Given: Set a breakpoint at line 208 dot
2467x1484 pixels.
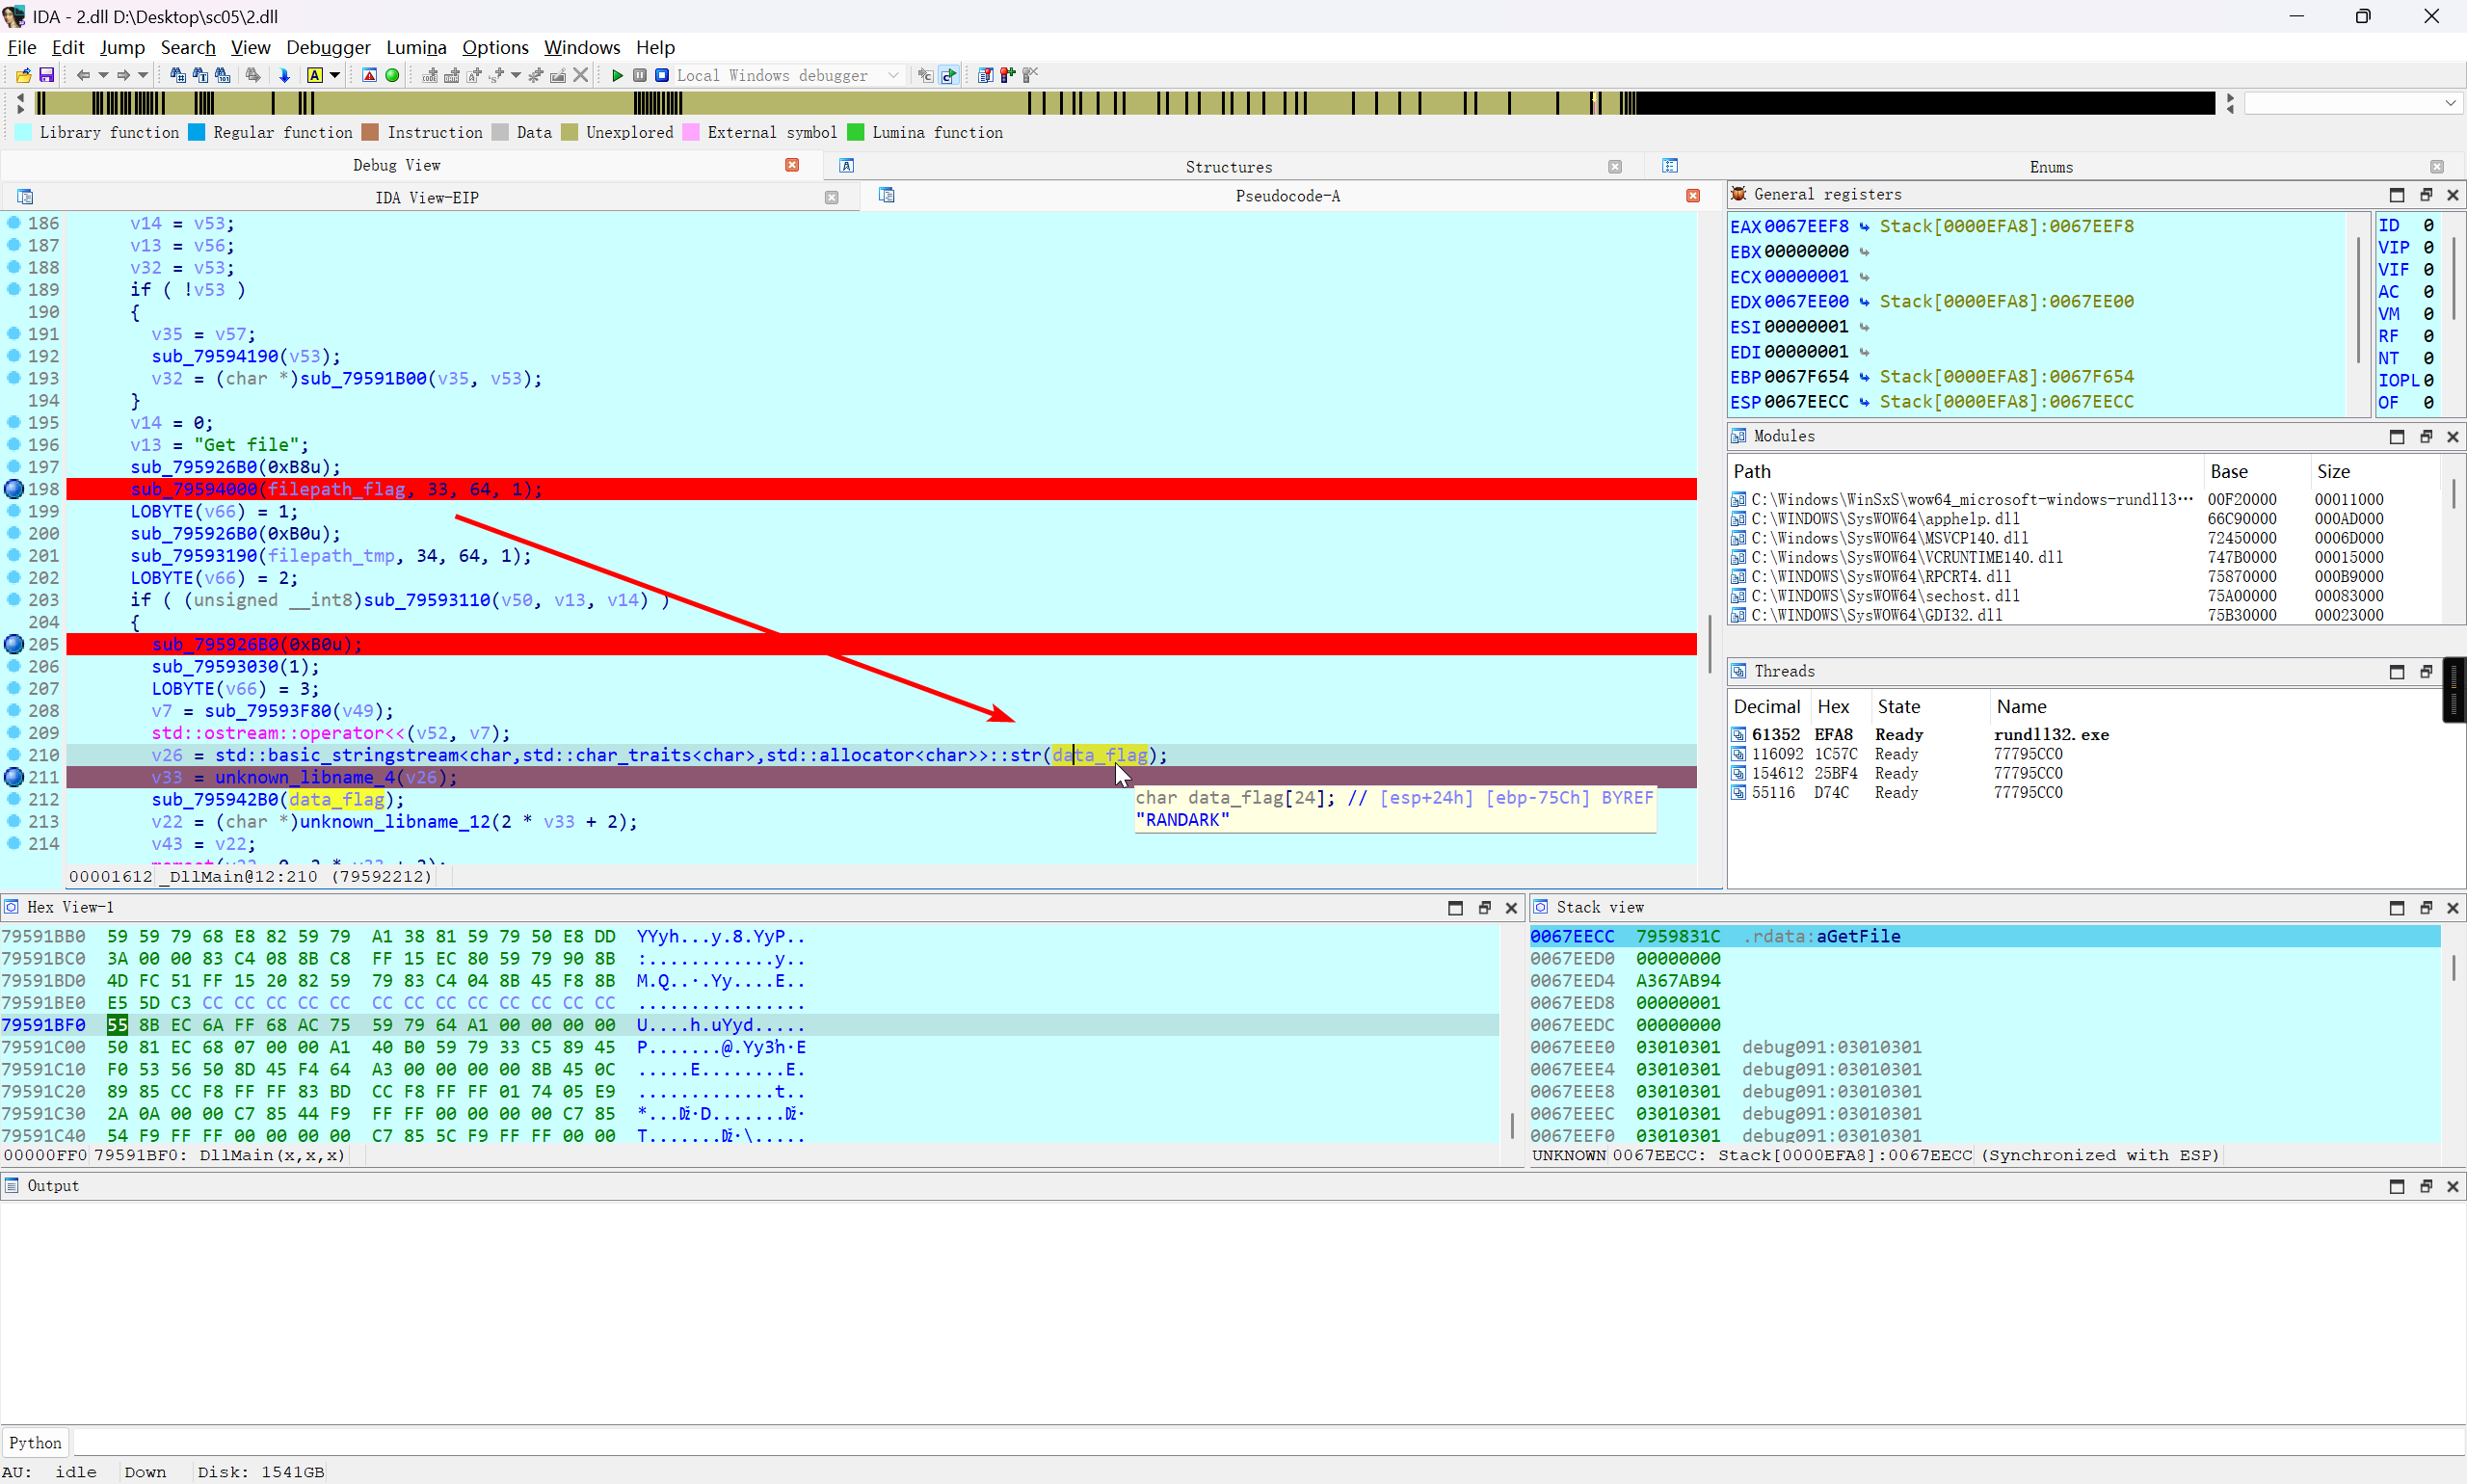Looking at the screenshot, I should click(14, 710).
